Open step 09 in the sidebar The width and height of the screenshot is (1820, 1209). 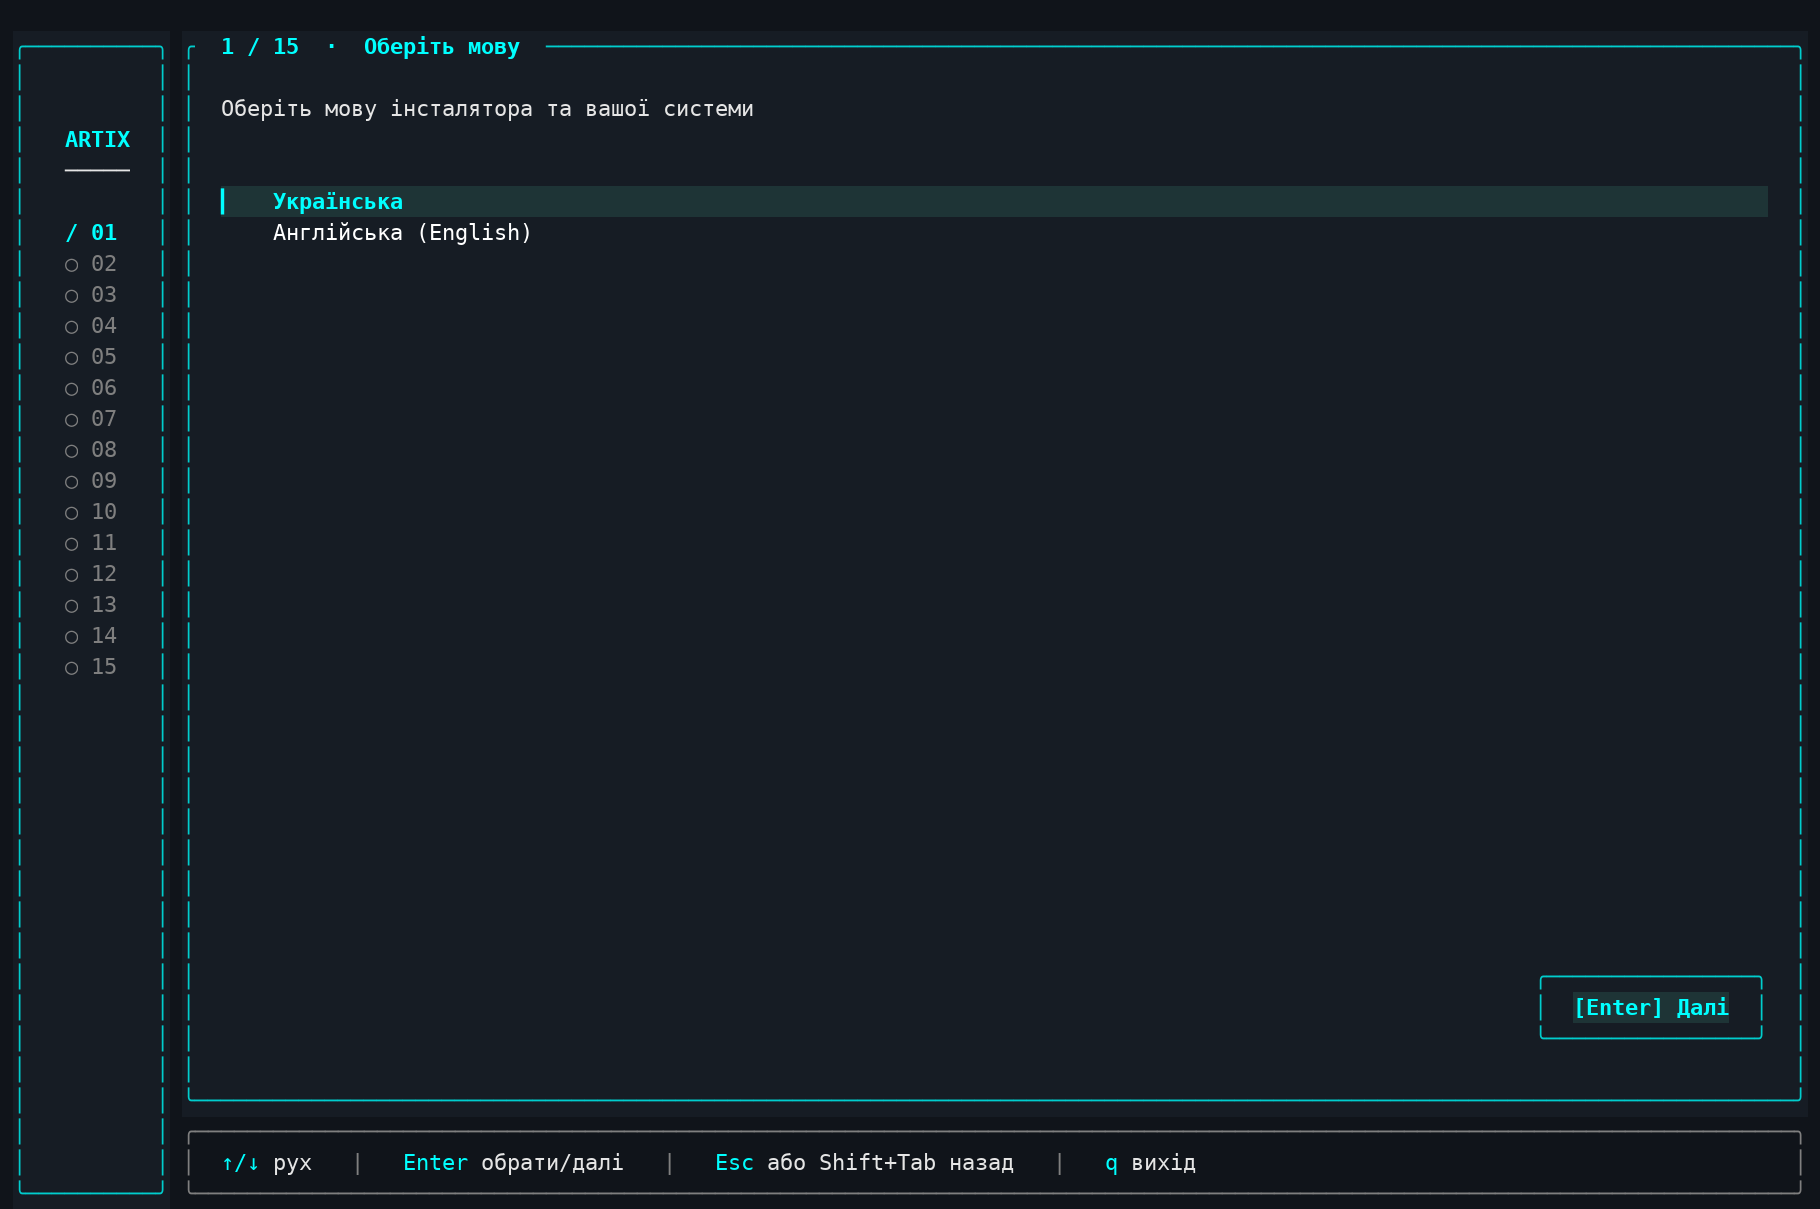pyautogui.click(x=91, y=481)
